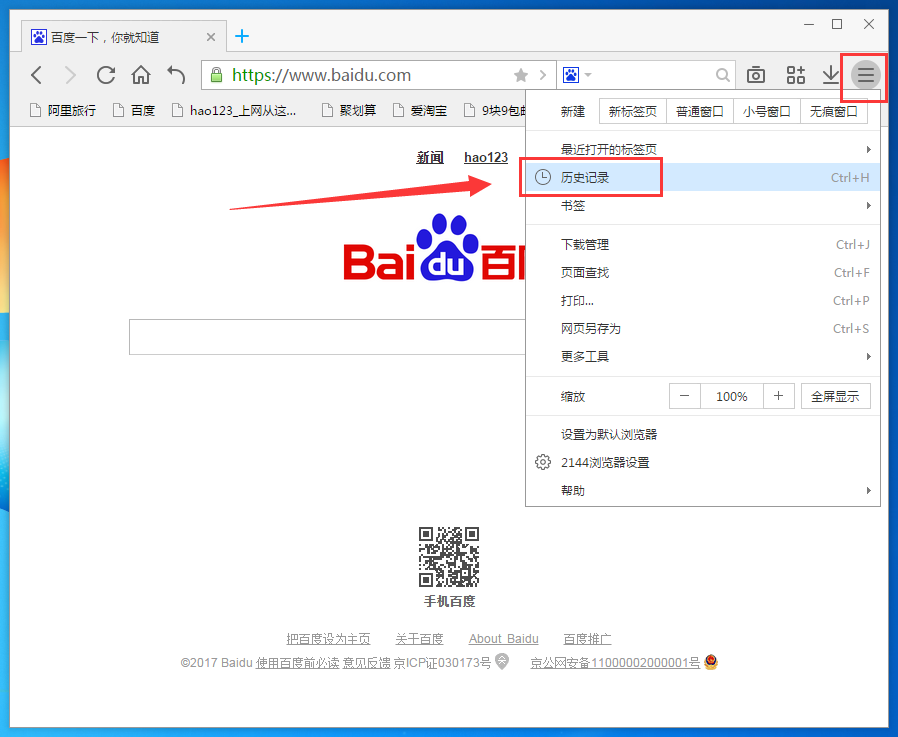Expand the search engine dropdown arrow

coord(588,75)
